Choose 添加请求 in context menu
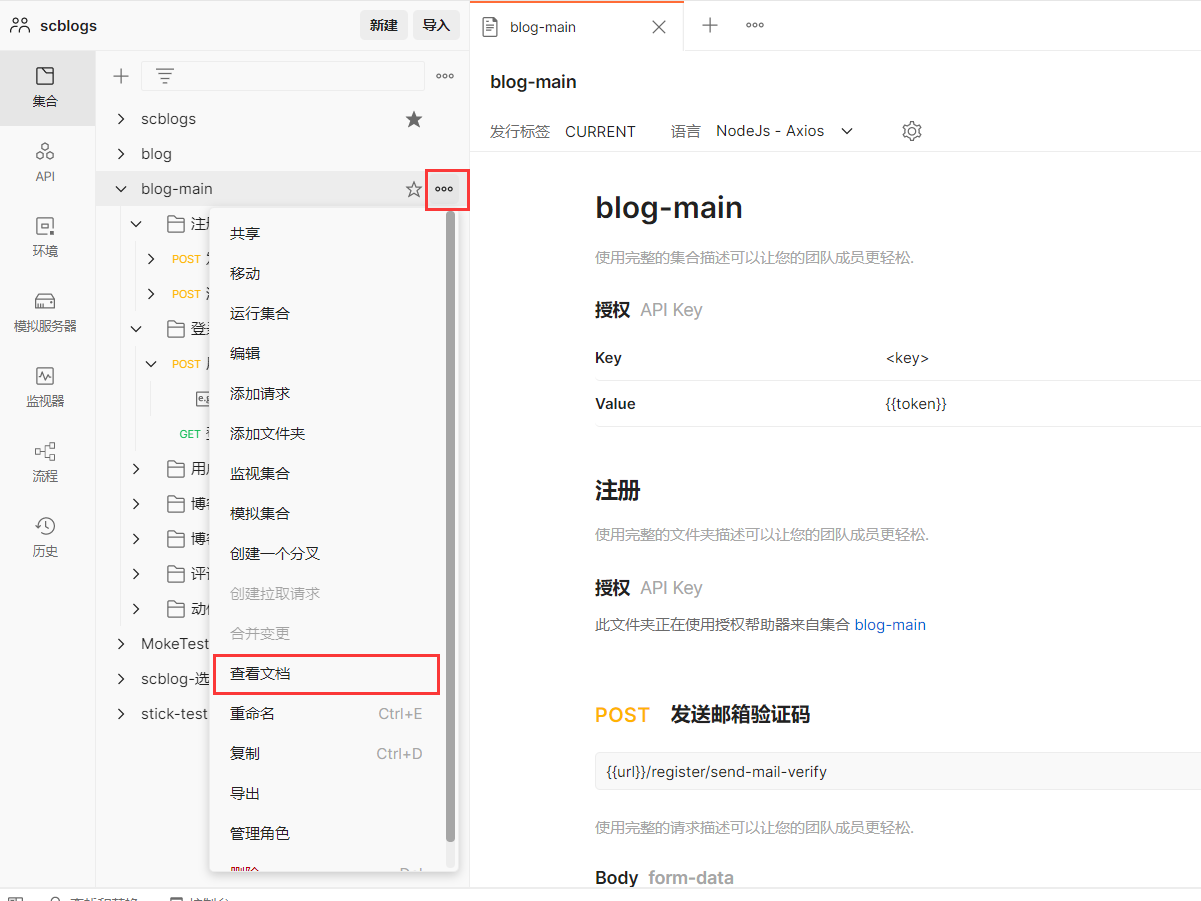 coord(328,394)
